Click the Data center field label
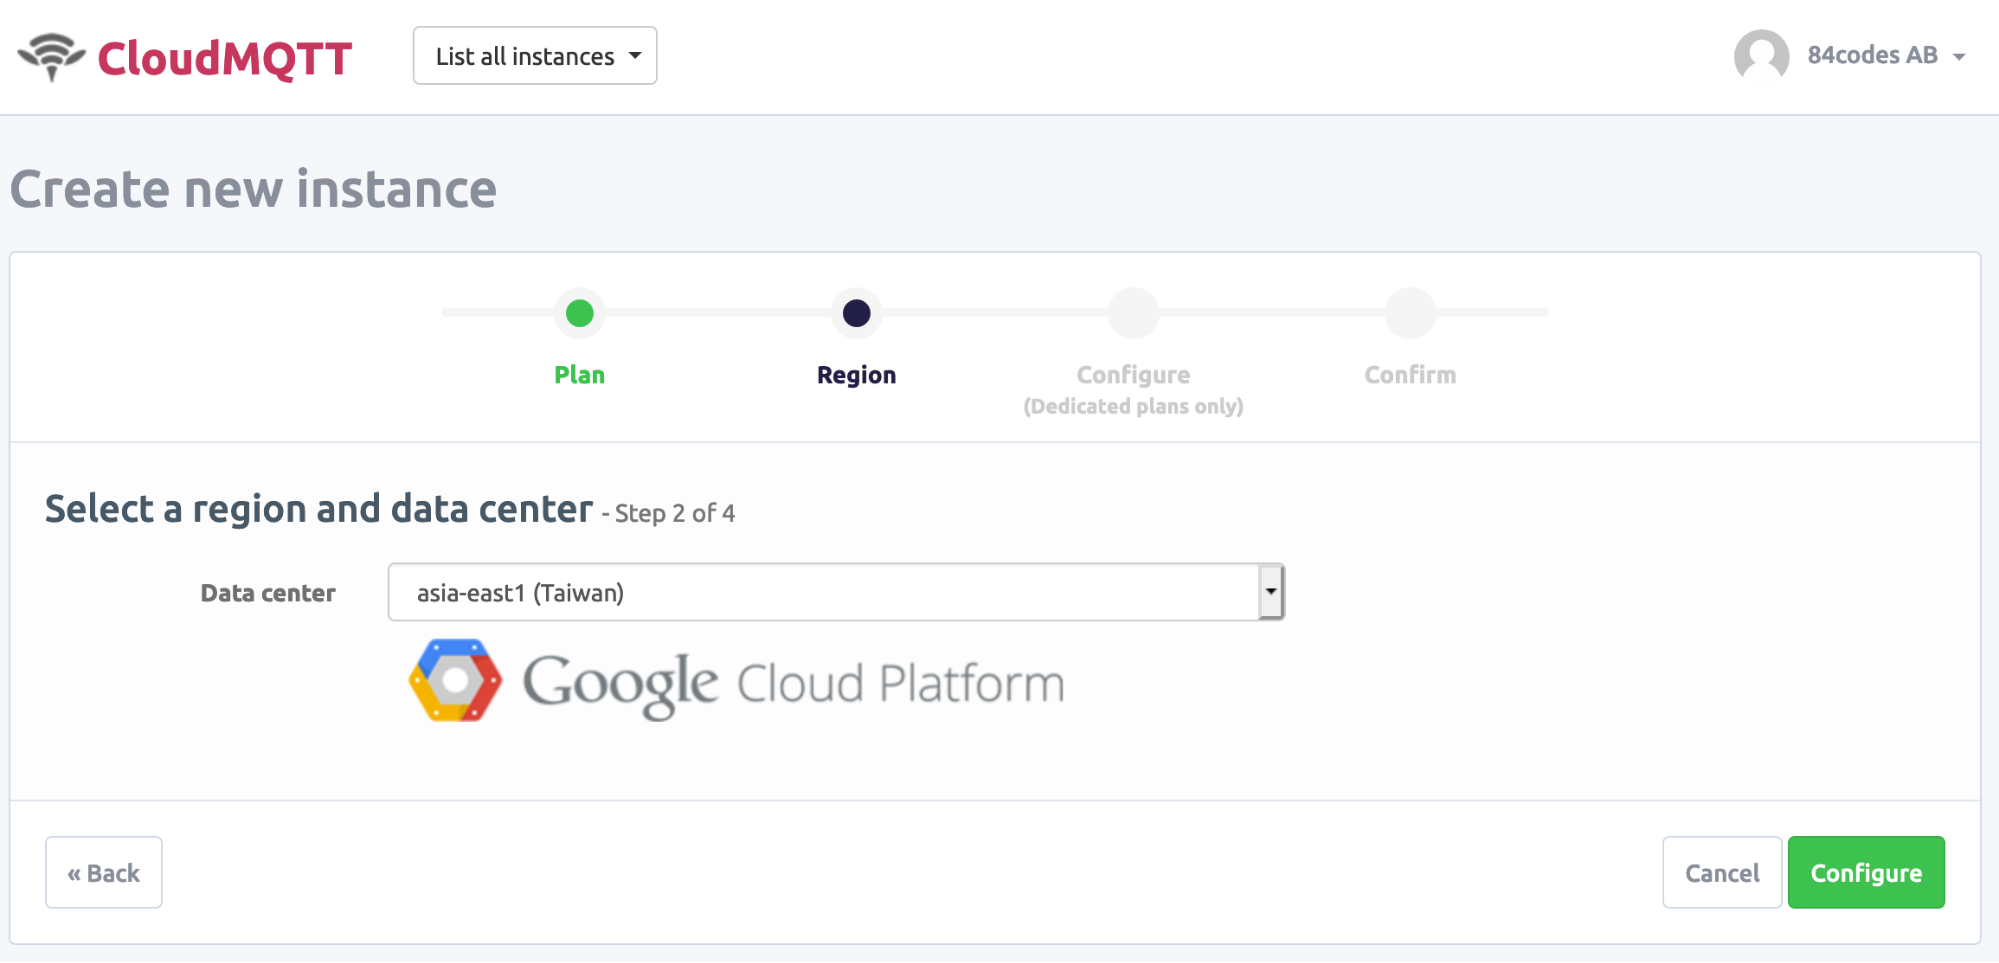 (268, 593)
